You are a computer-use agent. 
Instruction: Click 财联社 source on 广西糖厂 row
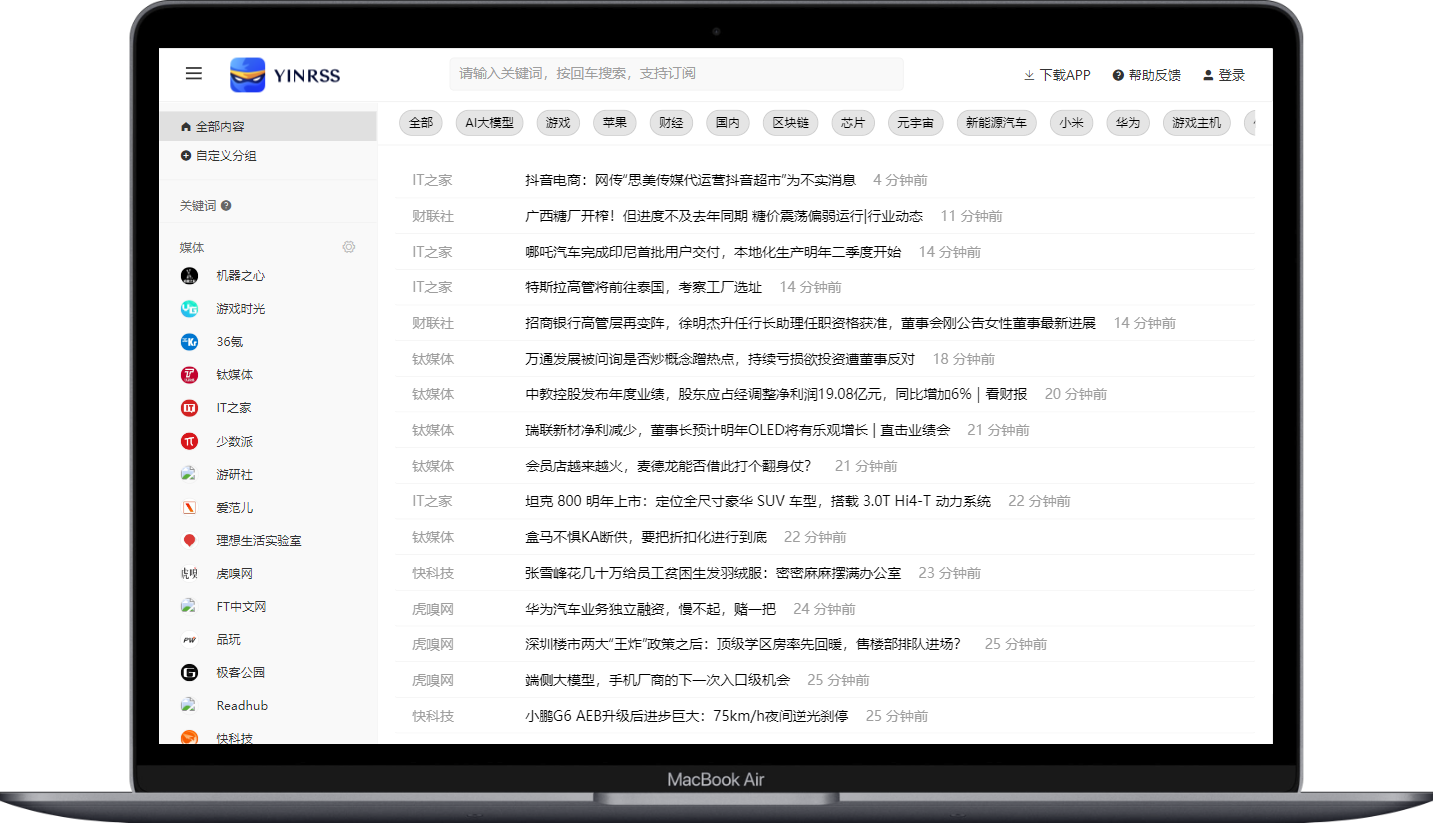[x=433, y=216]
